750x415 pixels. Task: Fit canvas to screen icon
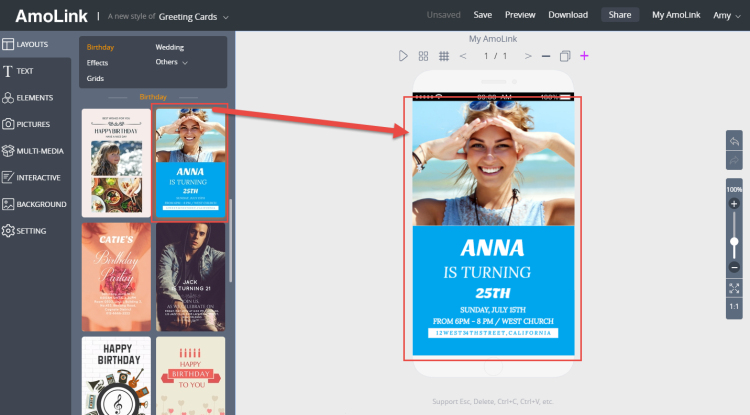click(x=734, y=288)
